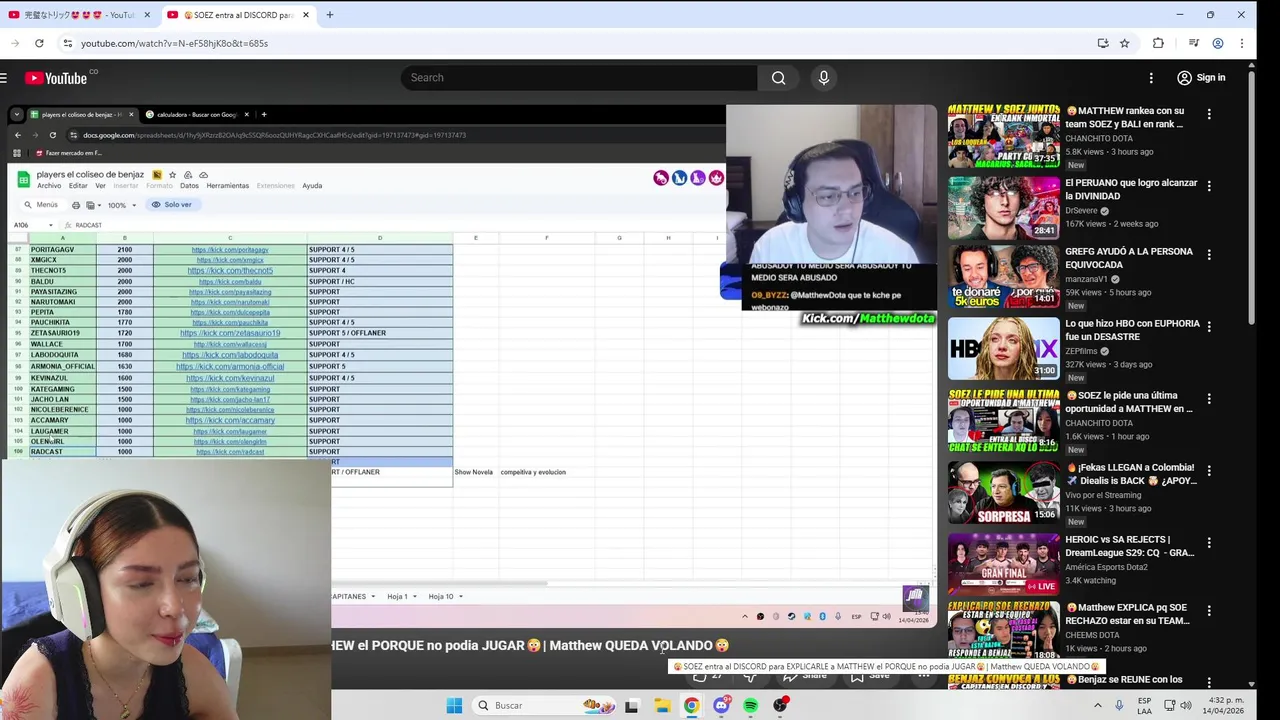Open the GRAN FINAL live thumbnail

coord(1003,564)
